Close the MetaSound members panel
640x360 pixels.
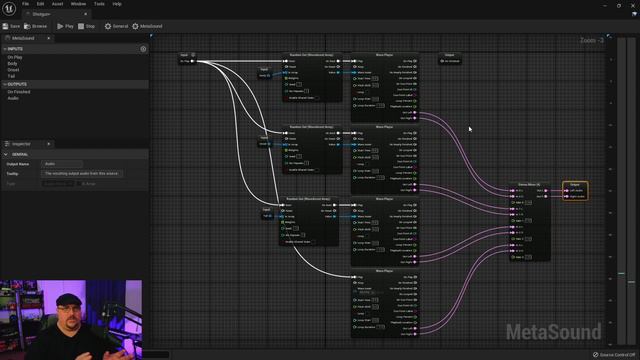pos(49,38)
